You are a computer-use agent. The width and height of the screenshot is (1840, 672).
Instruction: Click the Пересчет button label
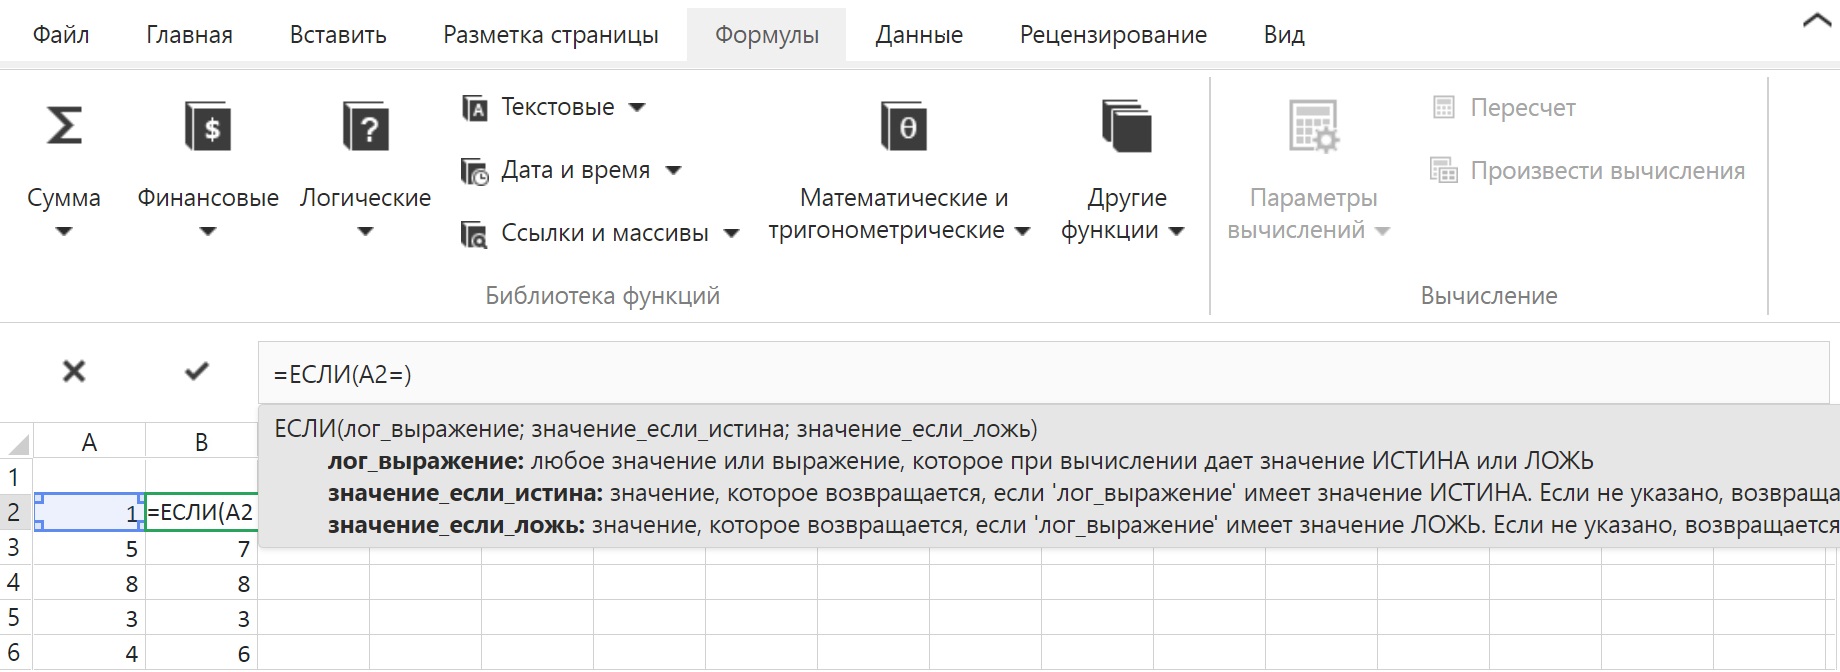pyautogui.click(x=1523, y=108)
